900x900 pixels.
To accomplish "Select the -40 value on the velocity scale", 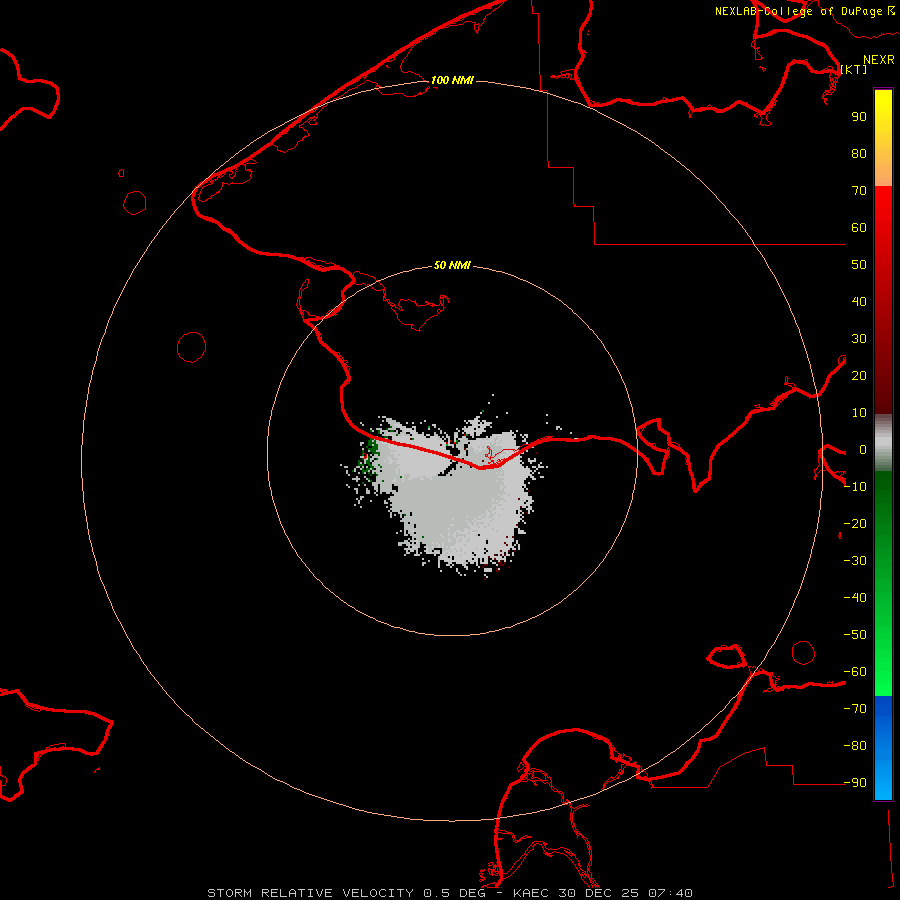I will click(x=855, y=598).
